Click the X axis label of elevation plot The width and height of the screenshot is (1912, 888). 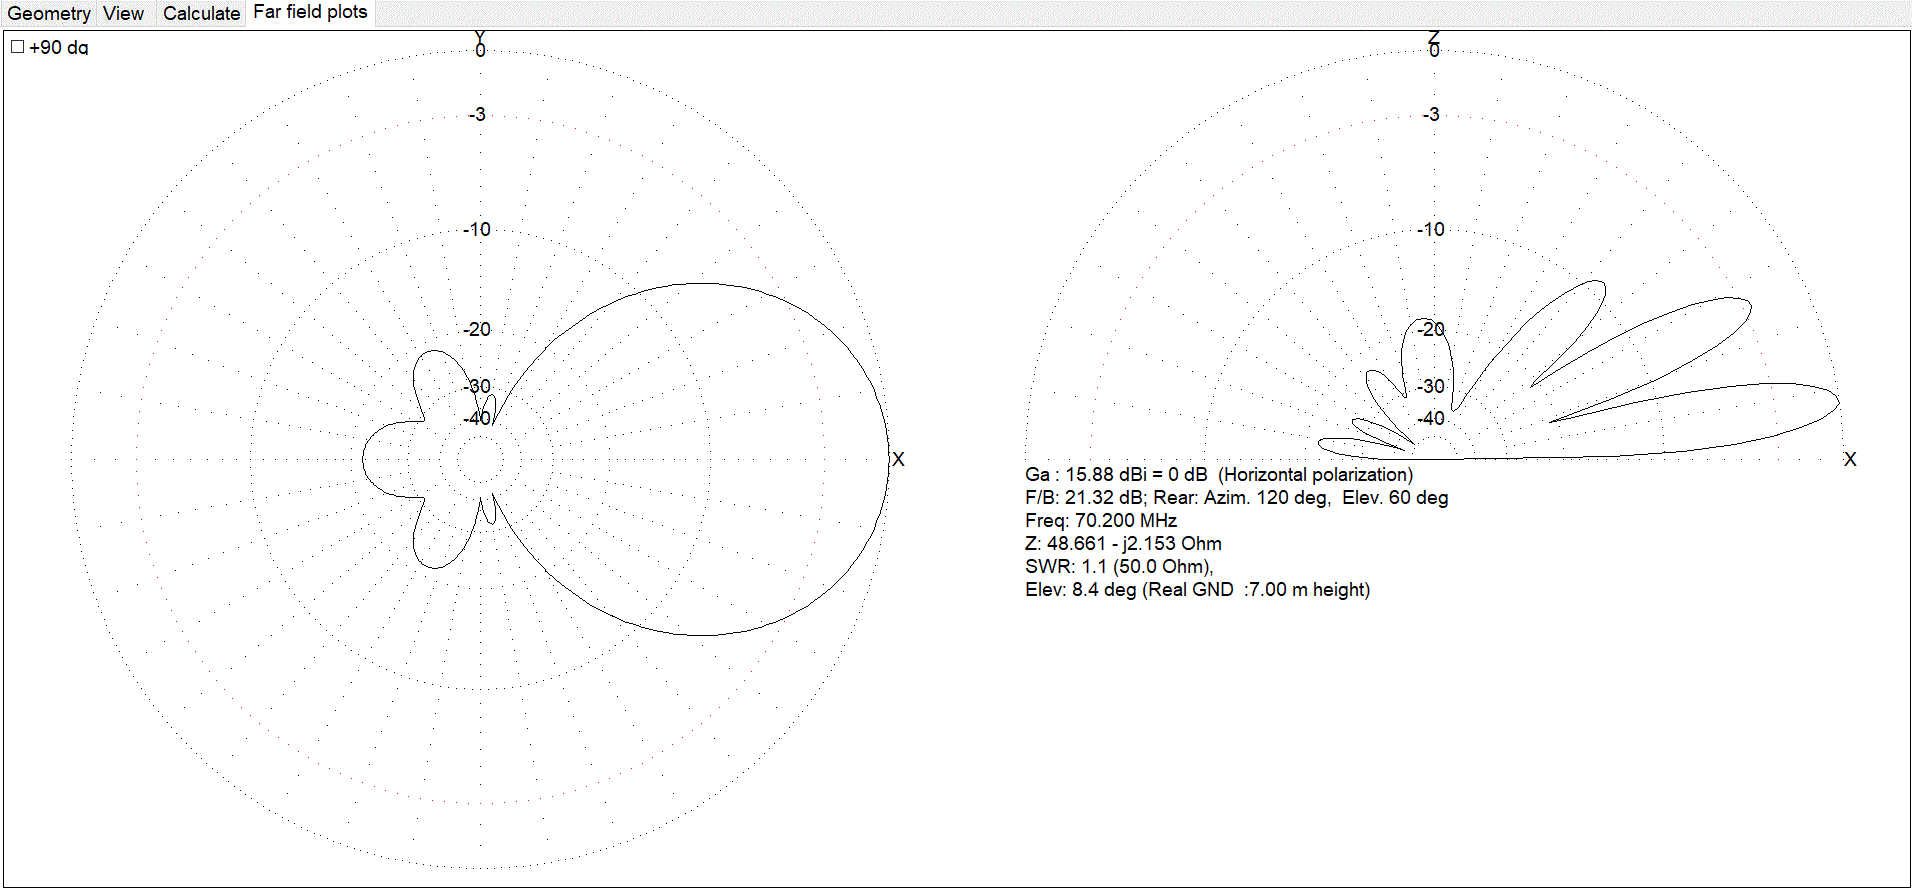coord(1850,460)
